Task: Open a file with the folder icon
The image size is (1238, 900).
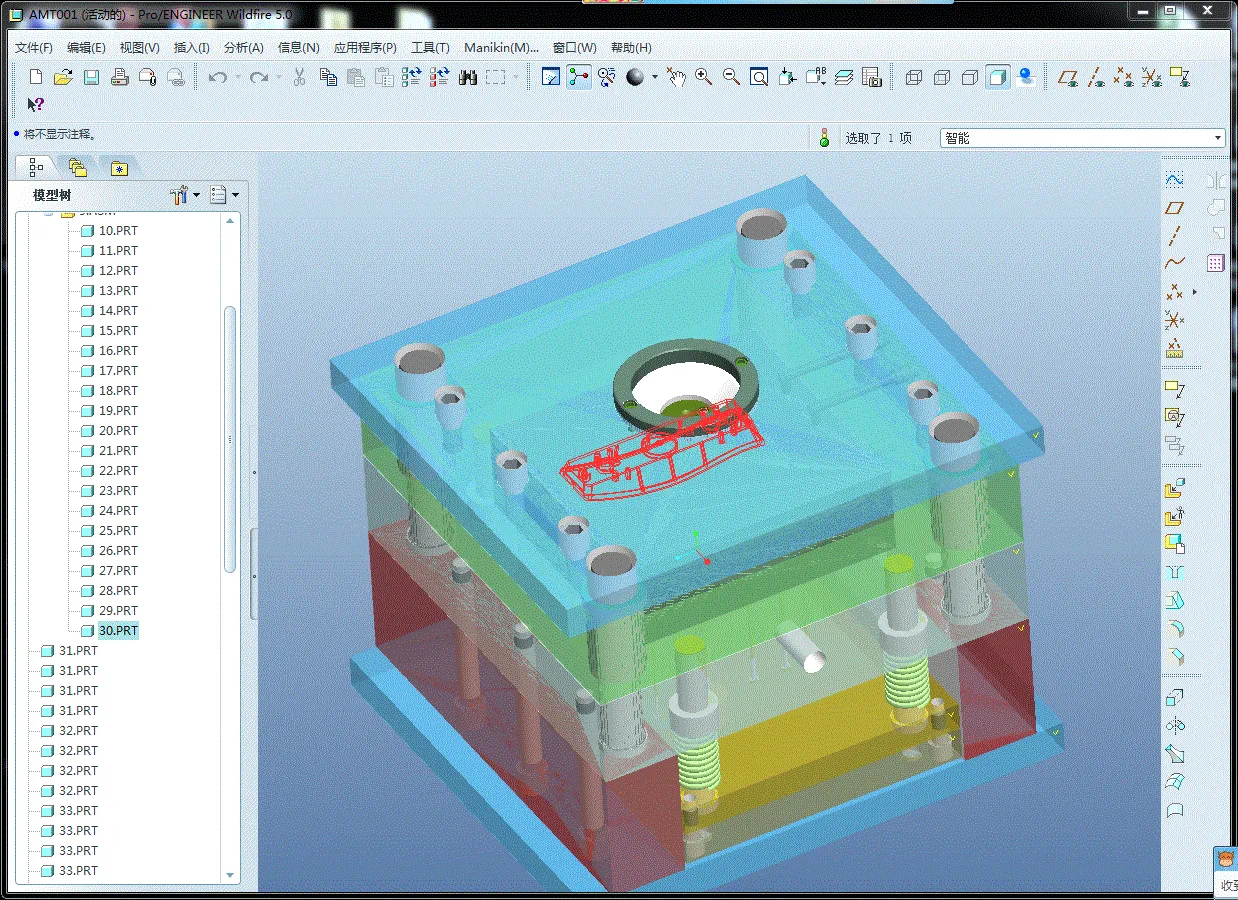Action: [x=63, y=77]
